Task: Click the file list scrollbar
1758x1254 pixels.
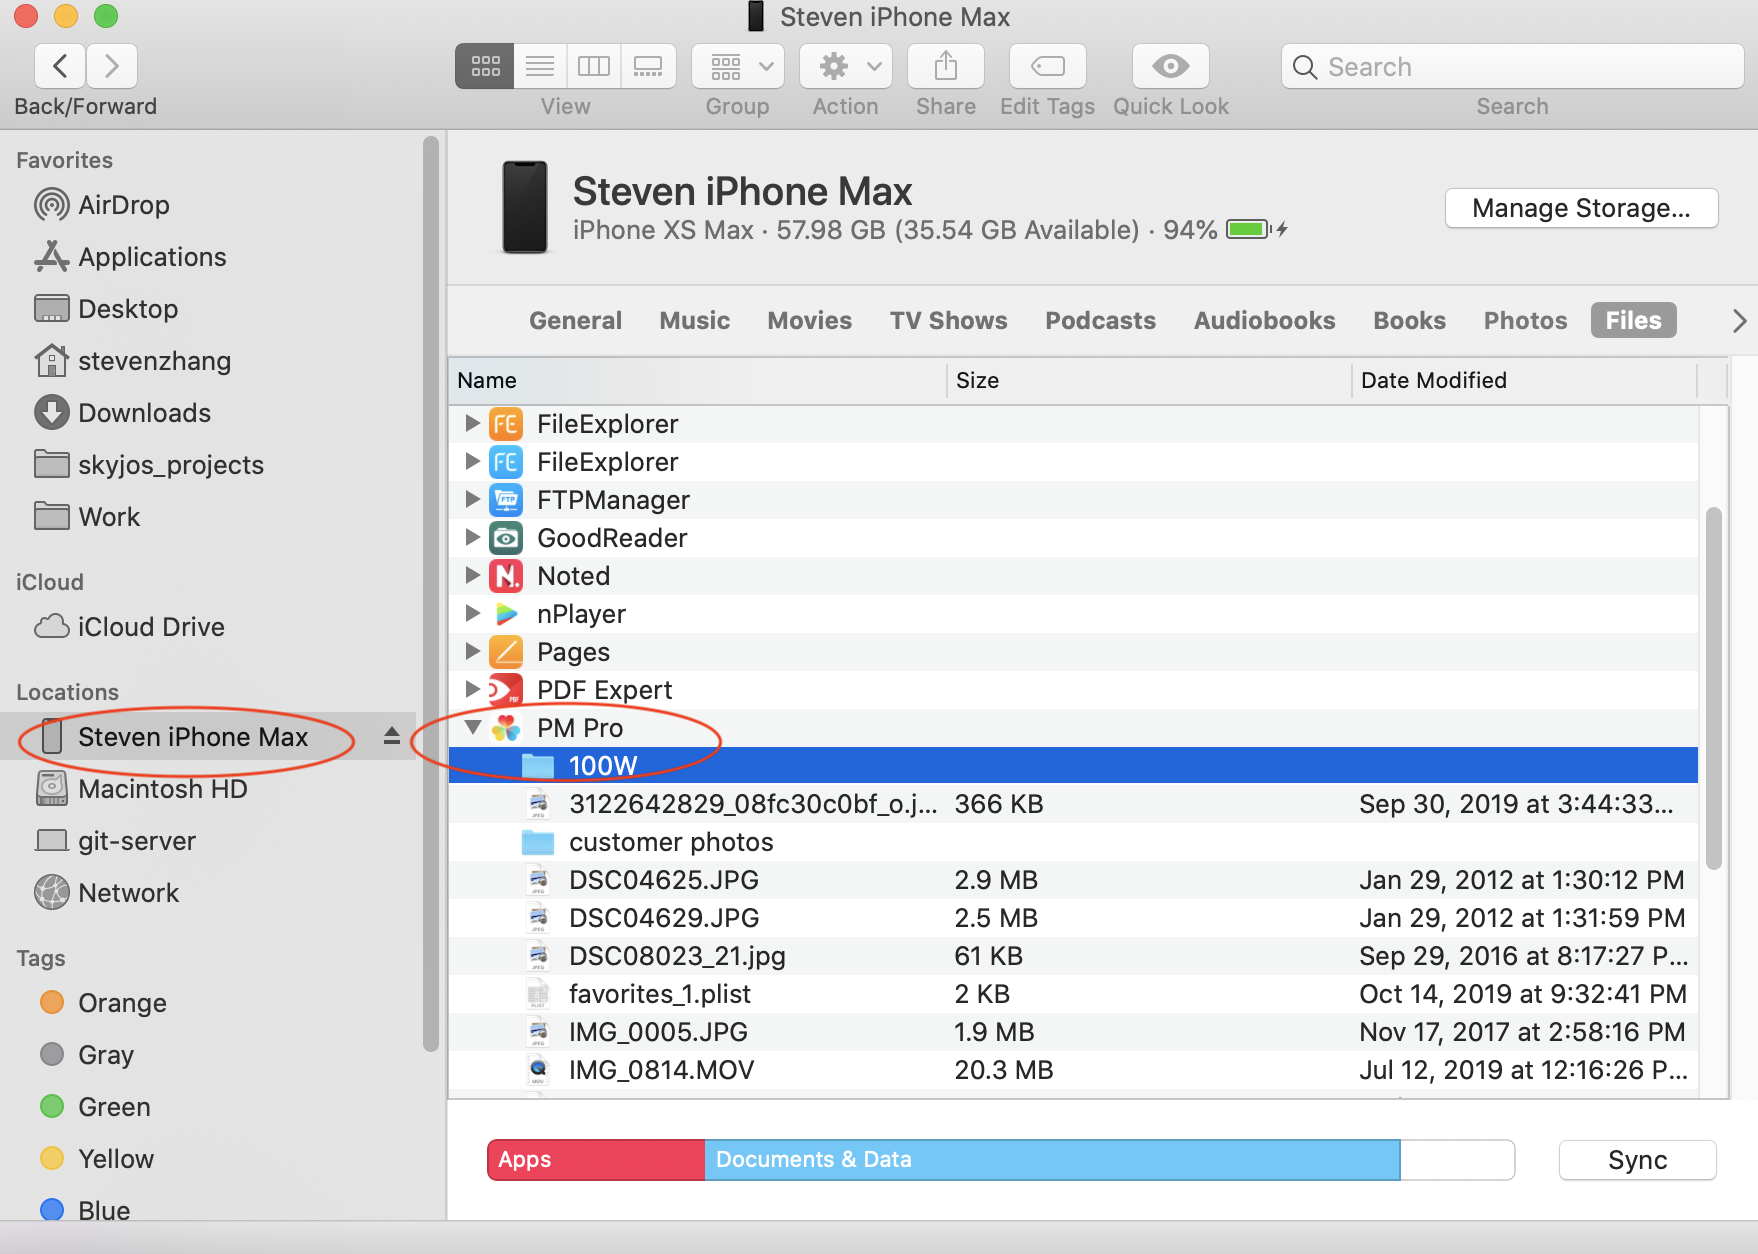Action: 1713,688
